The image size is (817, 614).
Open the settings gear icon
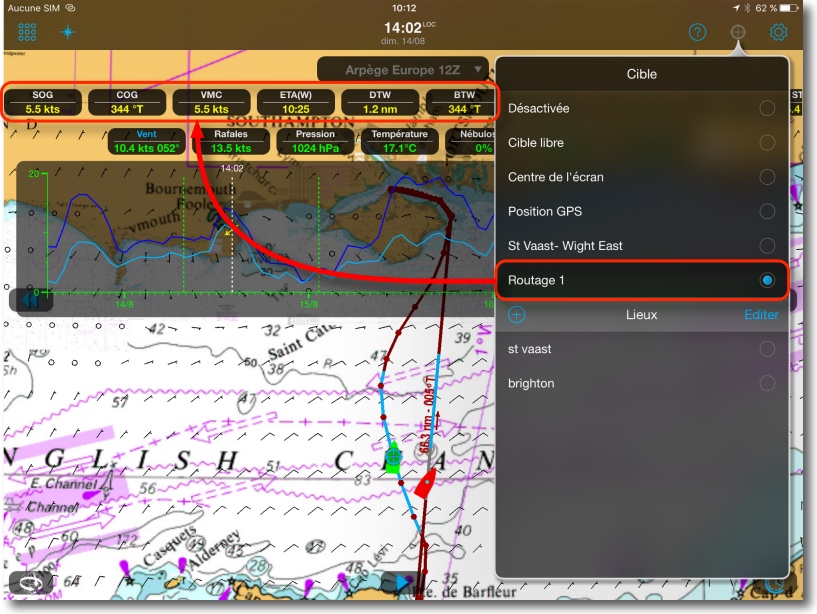[778, 32]
